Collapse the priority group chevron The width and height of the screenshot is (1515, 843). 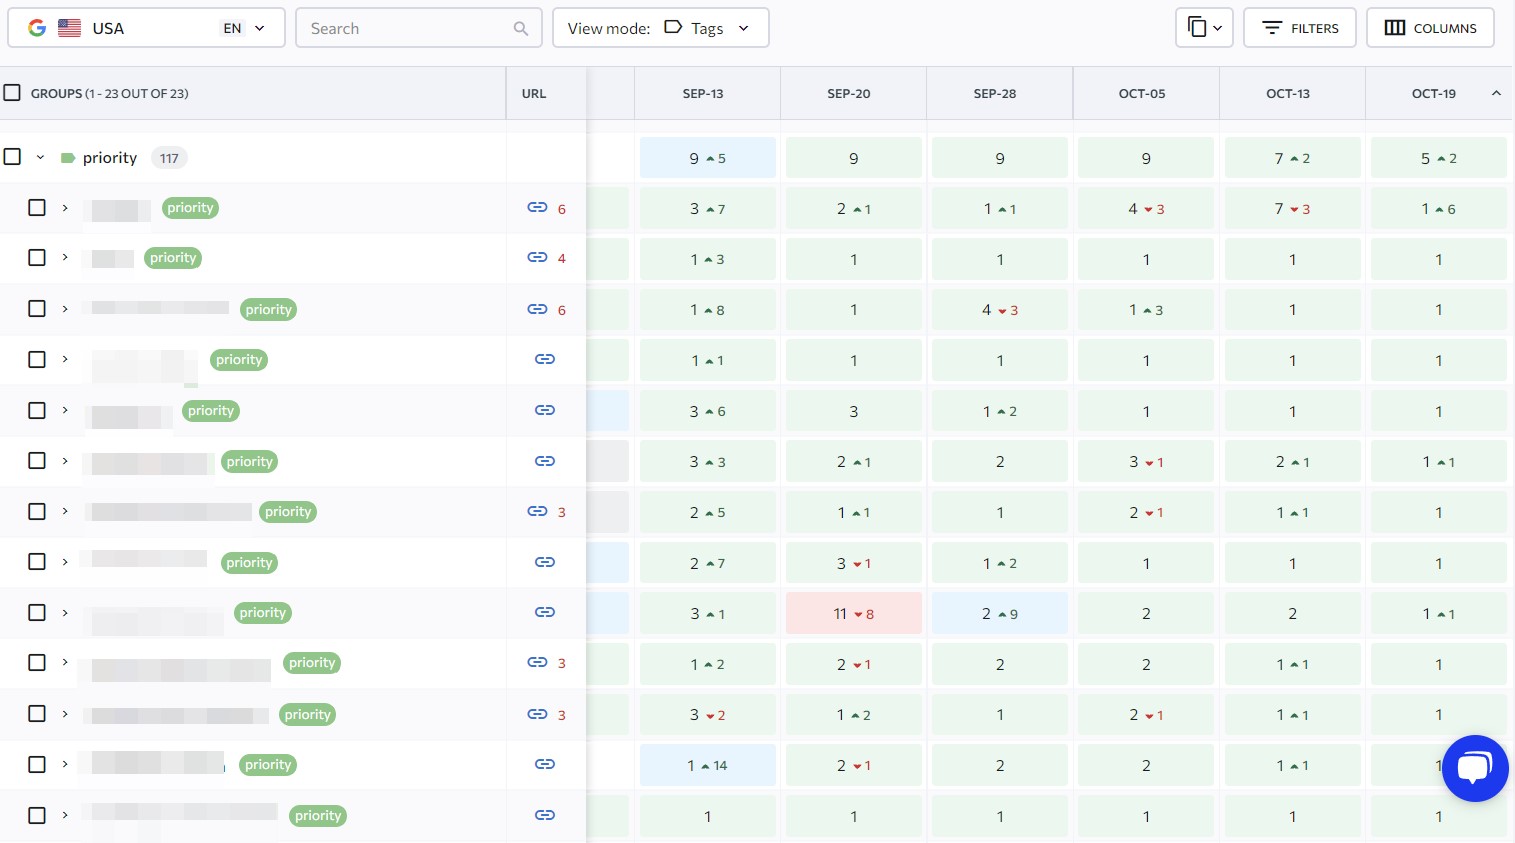pyautogui.click(x=41, y=158)
